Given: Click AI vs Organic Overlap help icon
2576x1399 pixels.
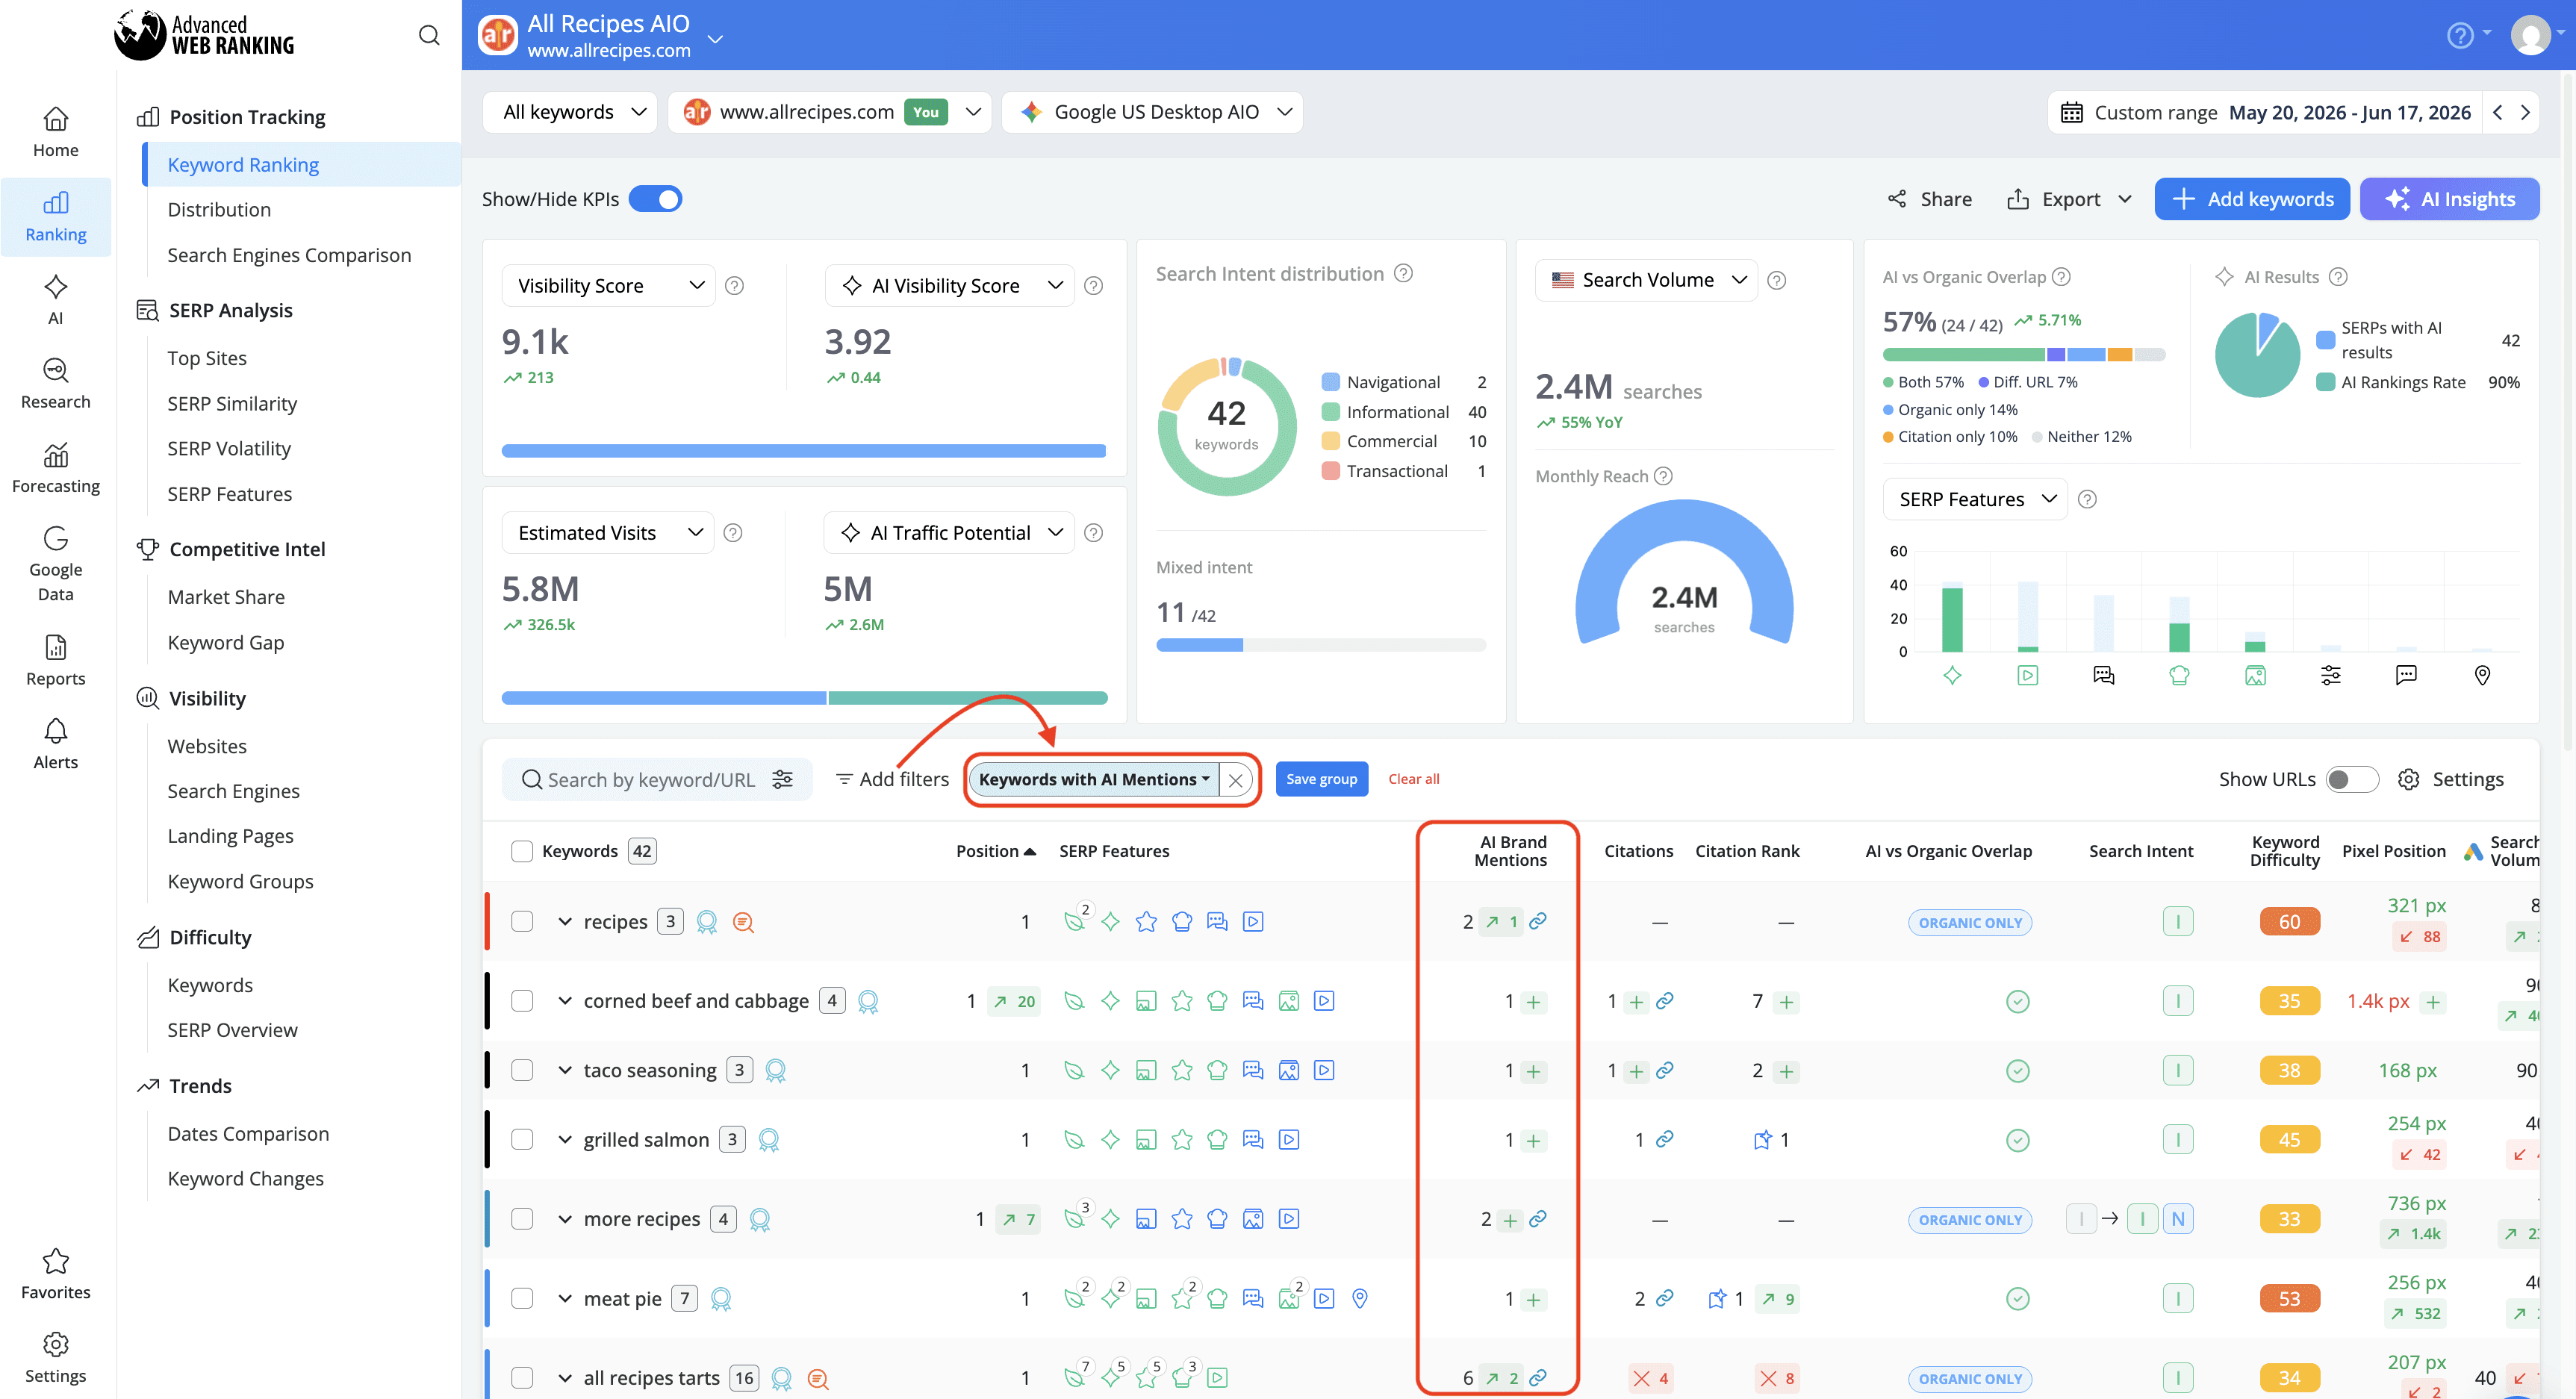Looking at the screenshot, I should tap(2061, 277).
